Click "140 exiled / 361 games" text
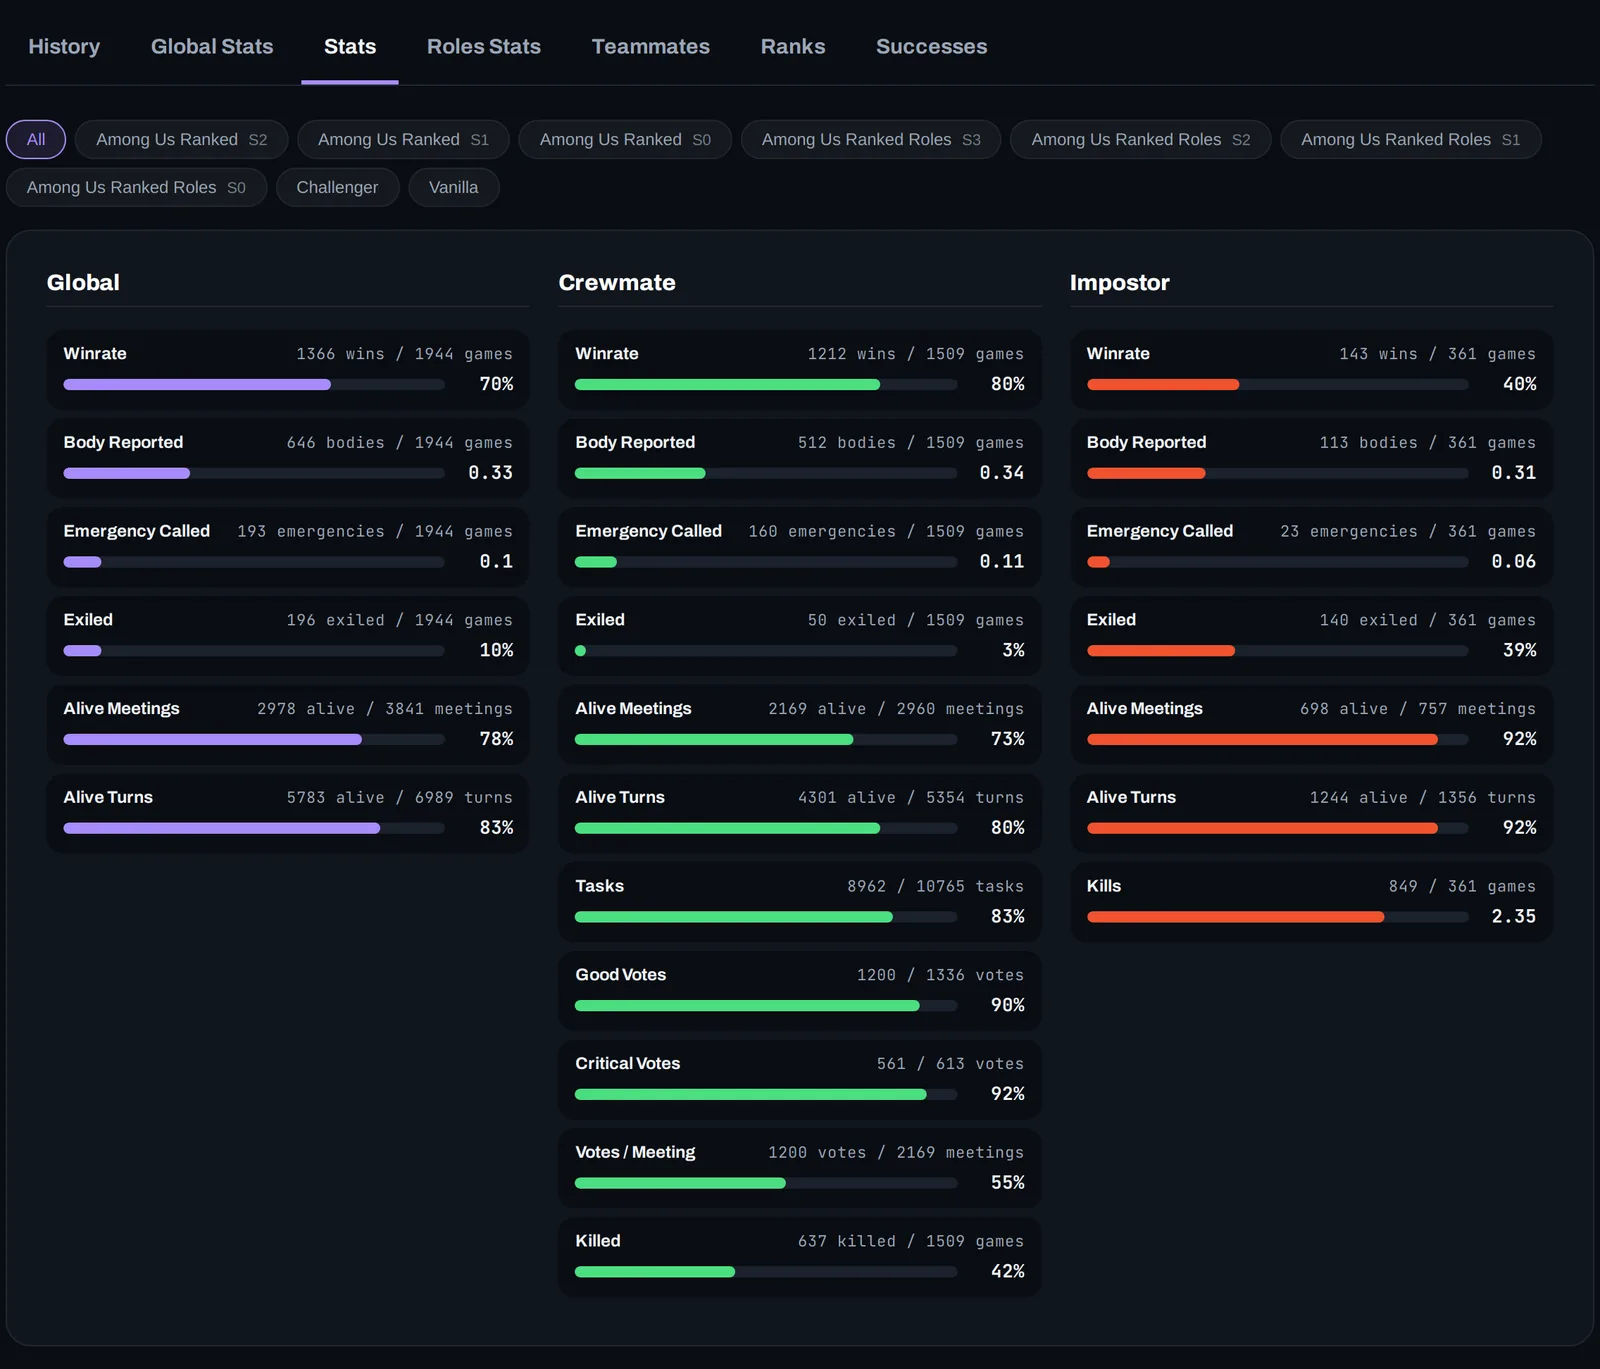 (x=1428, y=621)
